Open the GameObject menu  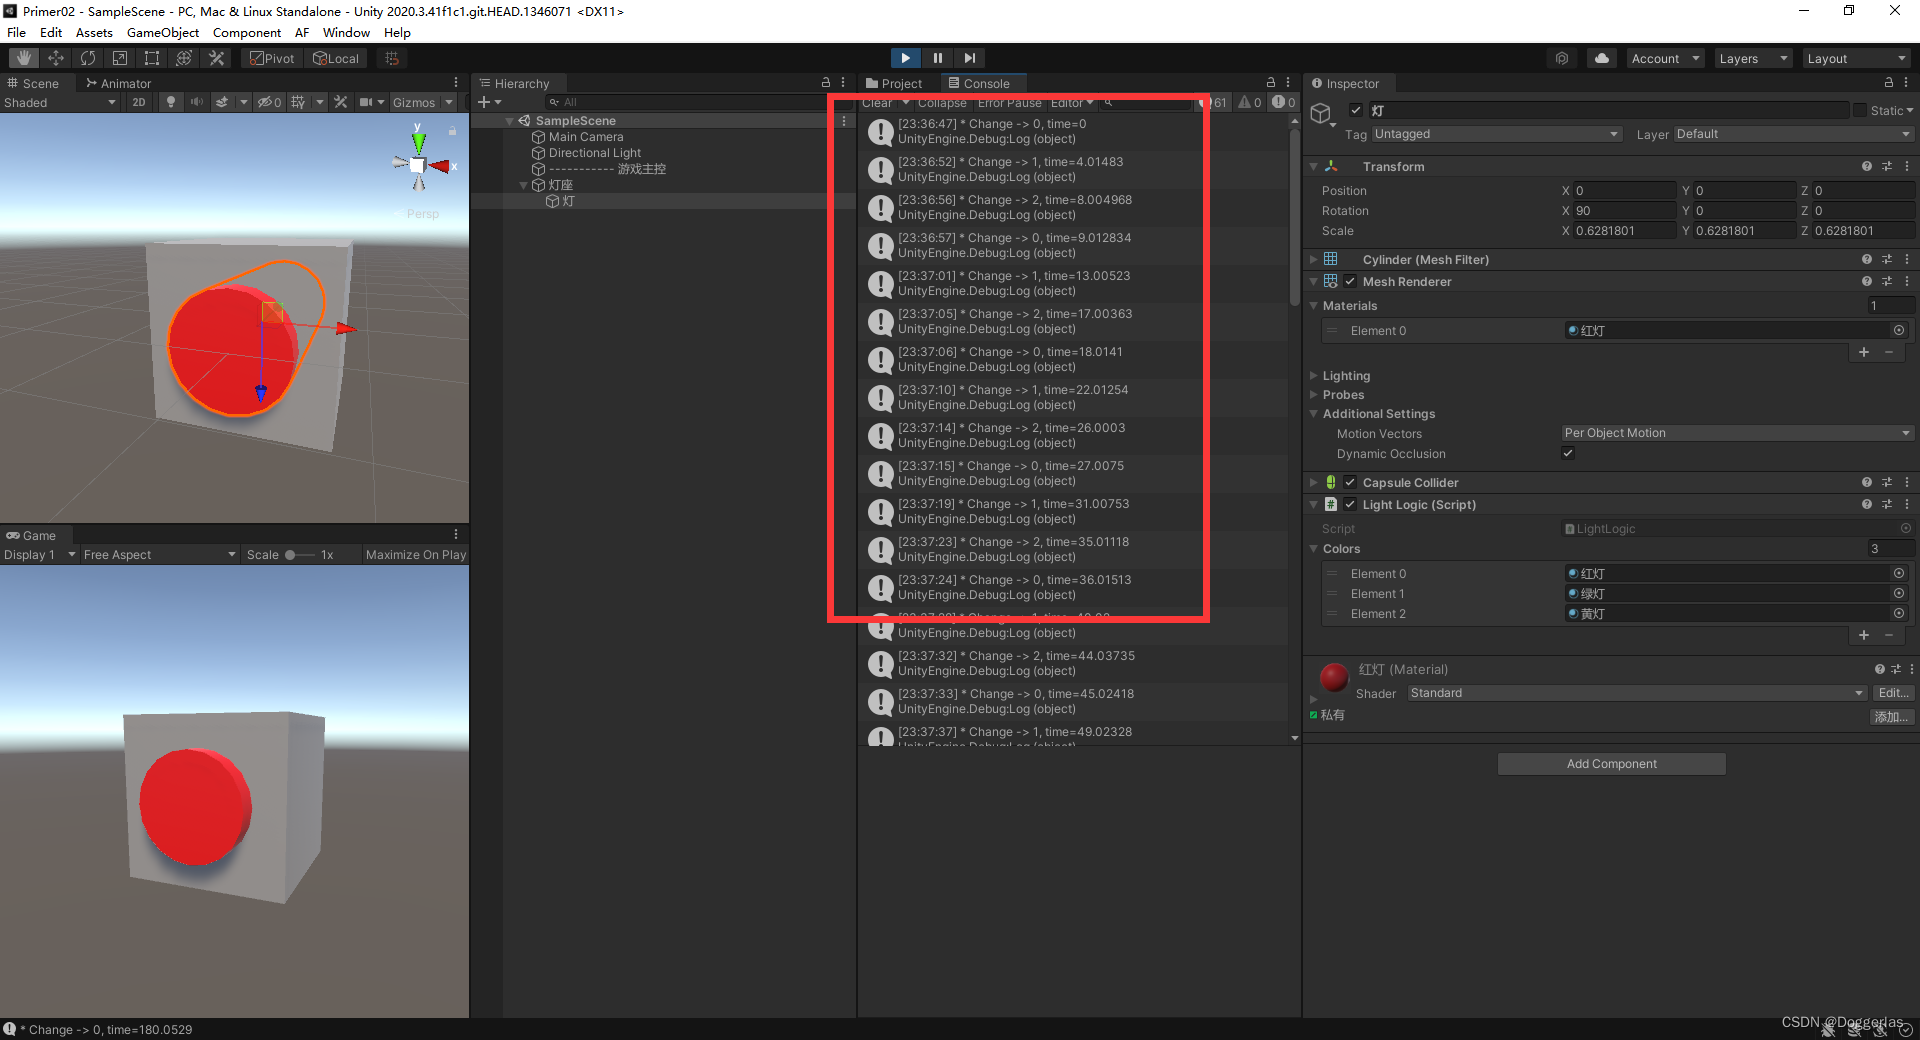[x=163, y=32]
